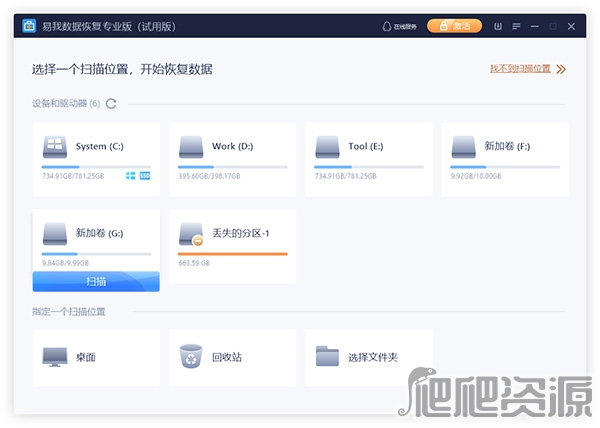This screenshot has width=600, height=428.
Task: Select the 新加卷 (F:) drive icon
Action: (463, 147)
